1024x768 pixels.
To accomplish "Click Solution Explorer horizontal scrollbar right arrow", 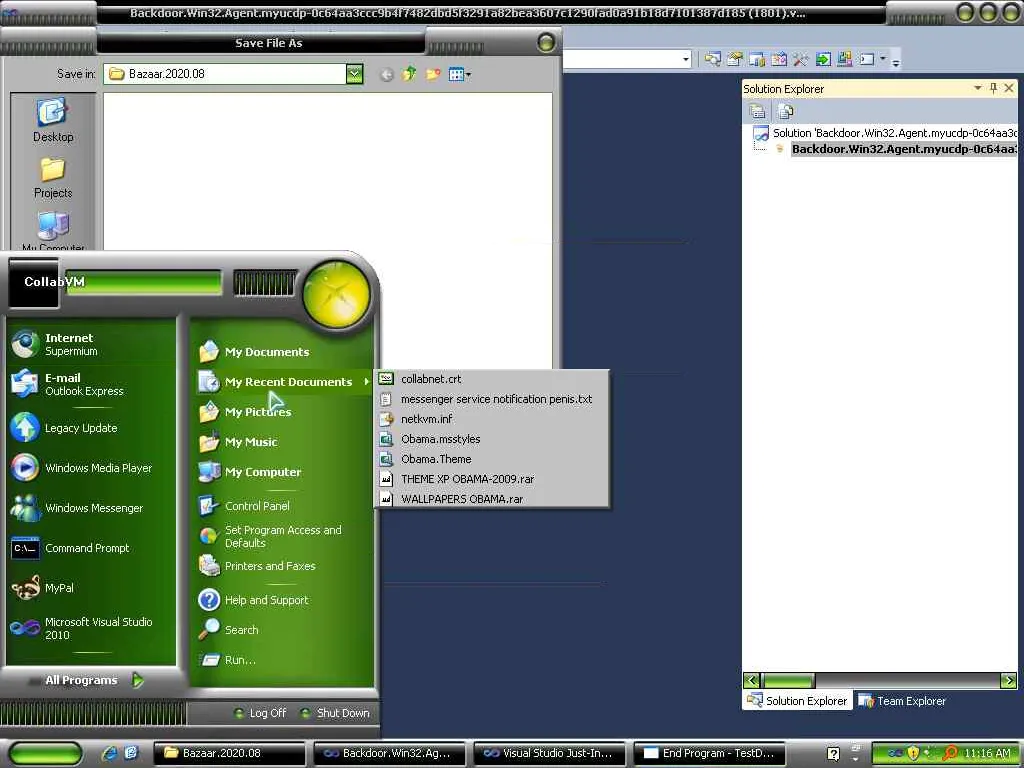I will [1008, 680].
